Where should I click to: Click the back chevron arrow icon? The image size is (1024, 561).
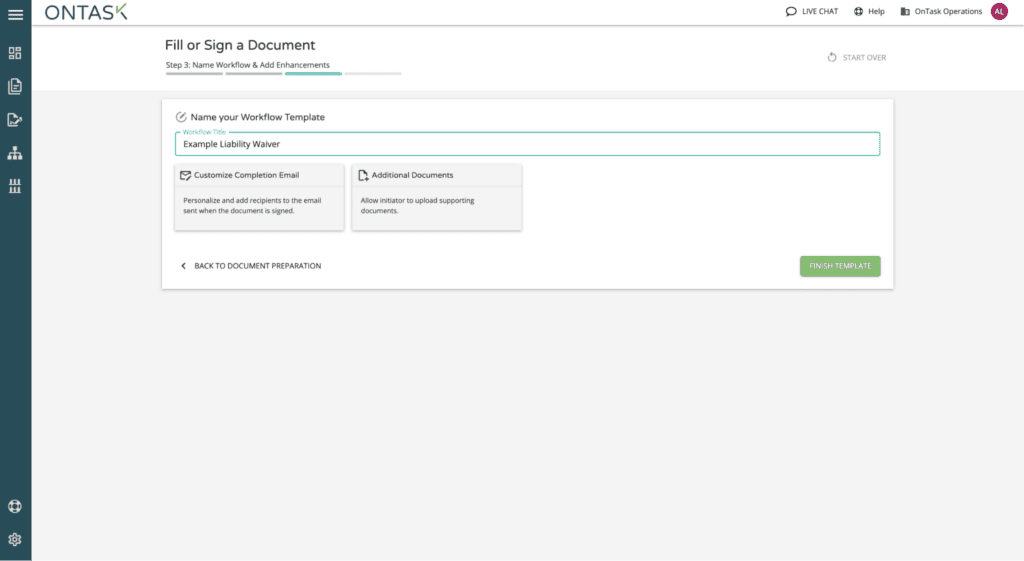tap(184, 266)
